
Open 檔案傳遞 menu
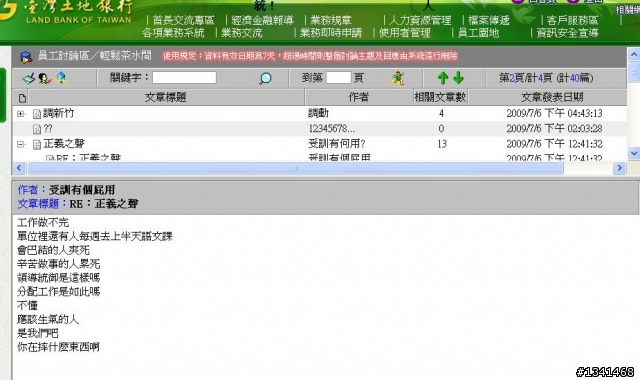click(489, 20)
